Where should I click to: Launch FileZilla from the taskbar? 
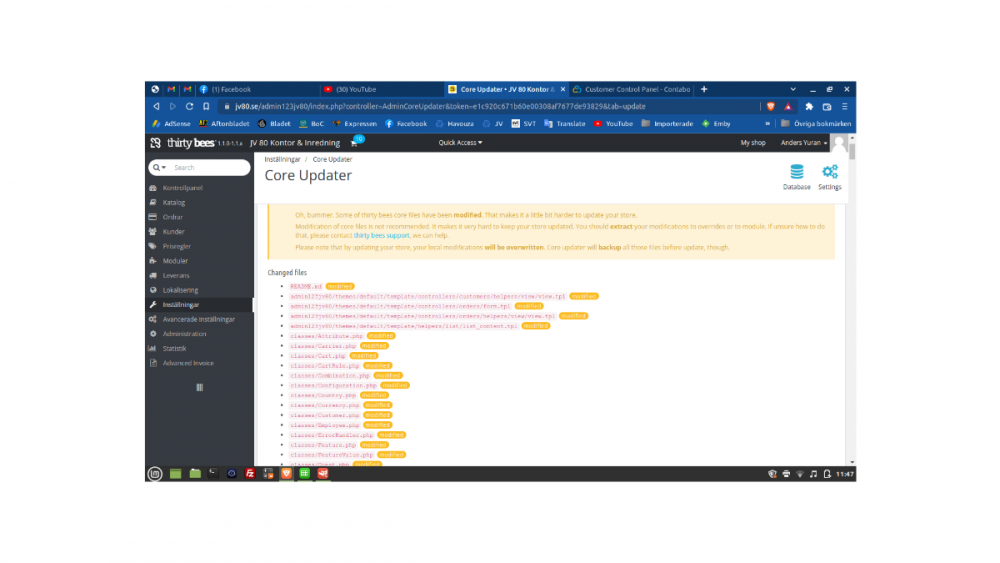point(249,473)
